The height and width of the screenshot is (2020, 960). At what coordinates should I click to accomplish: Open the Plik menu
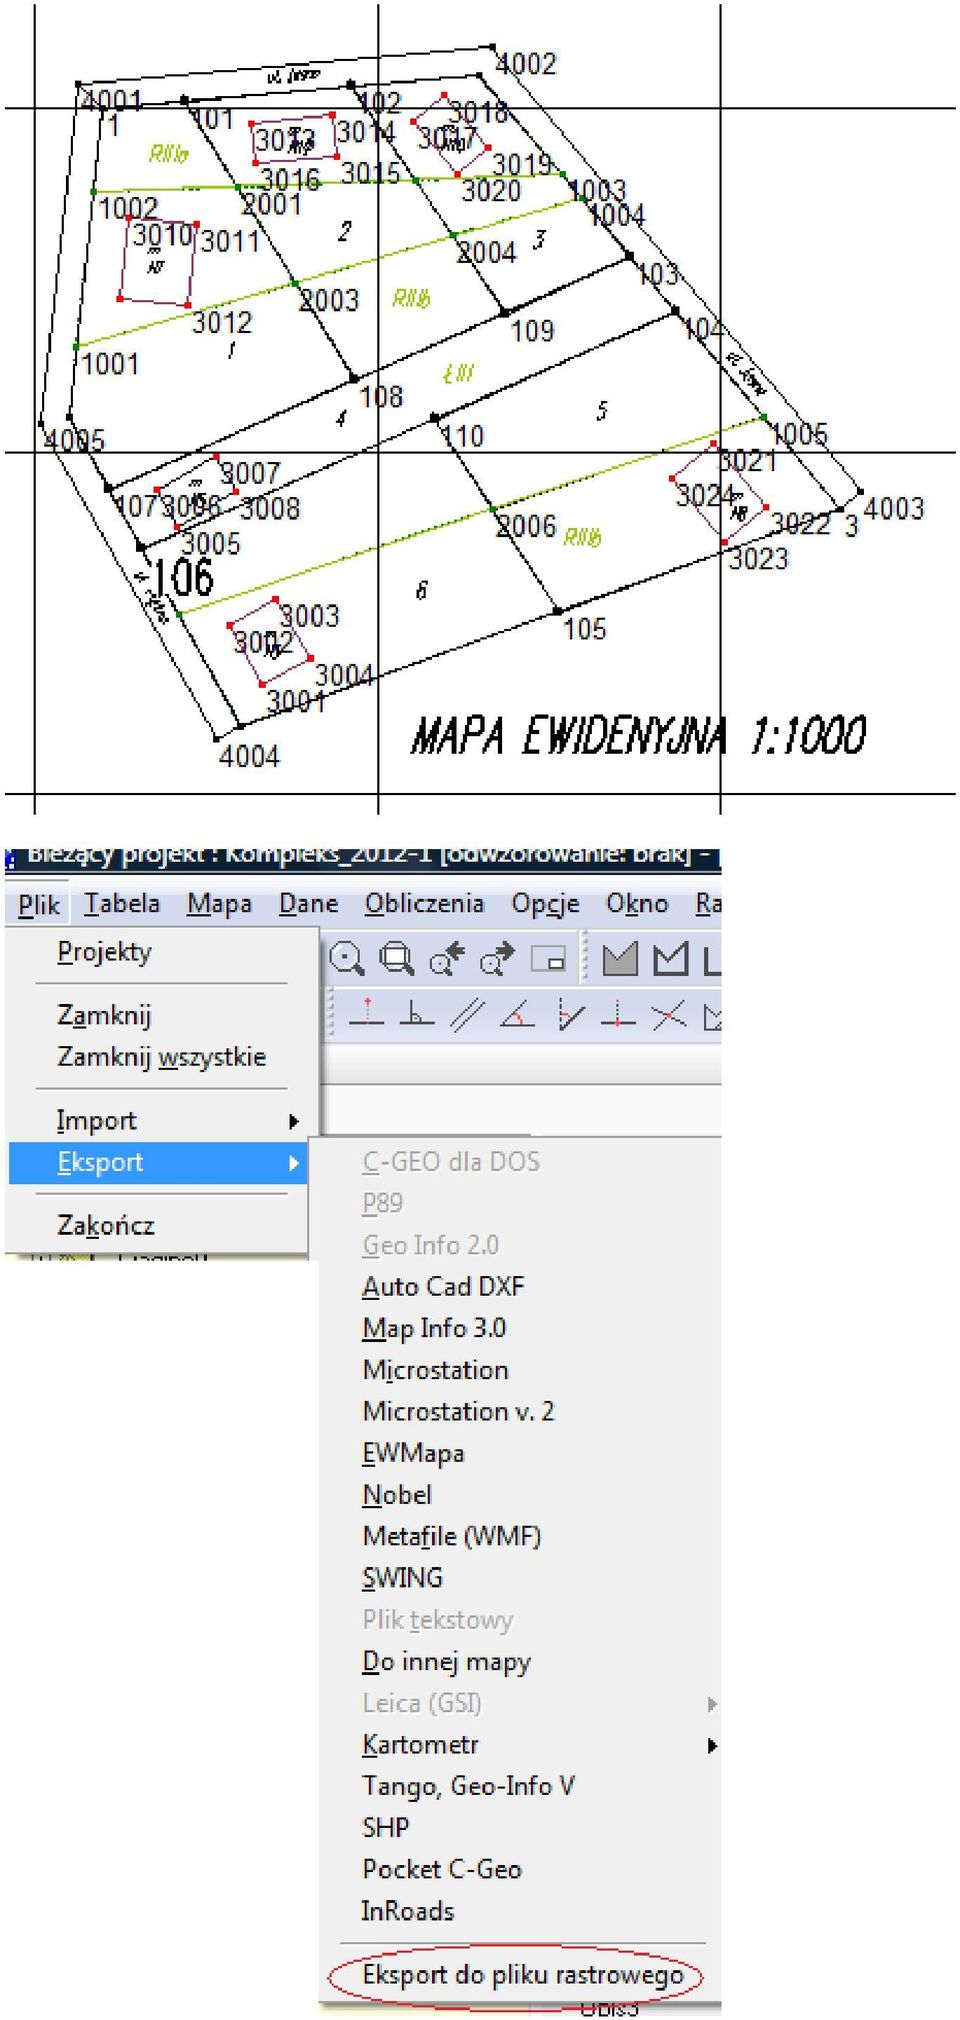tap(39, 905)
